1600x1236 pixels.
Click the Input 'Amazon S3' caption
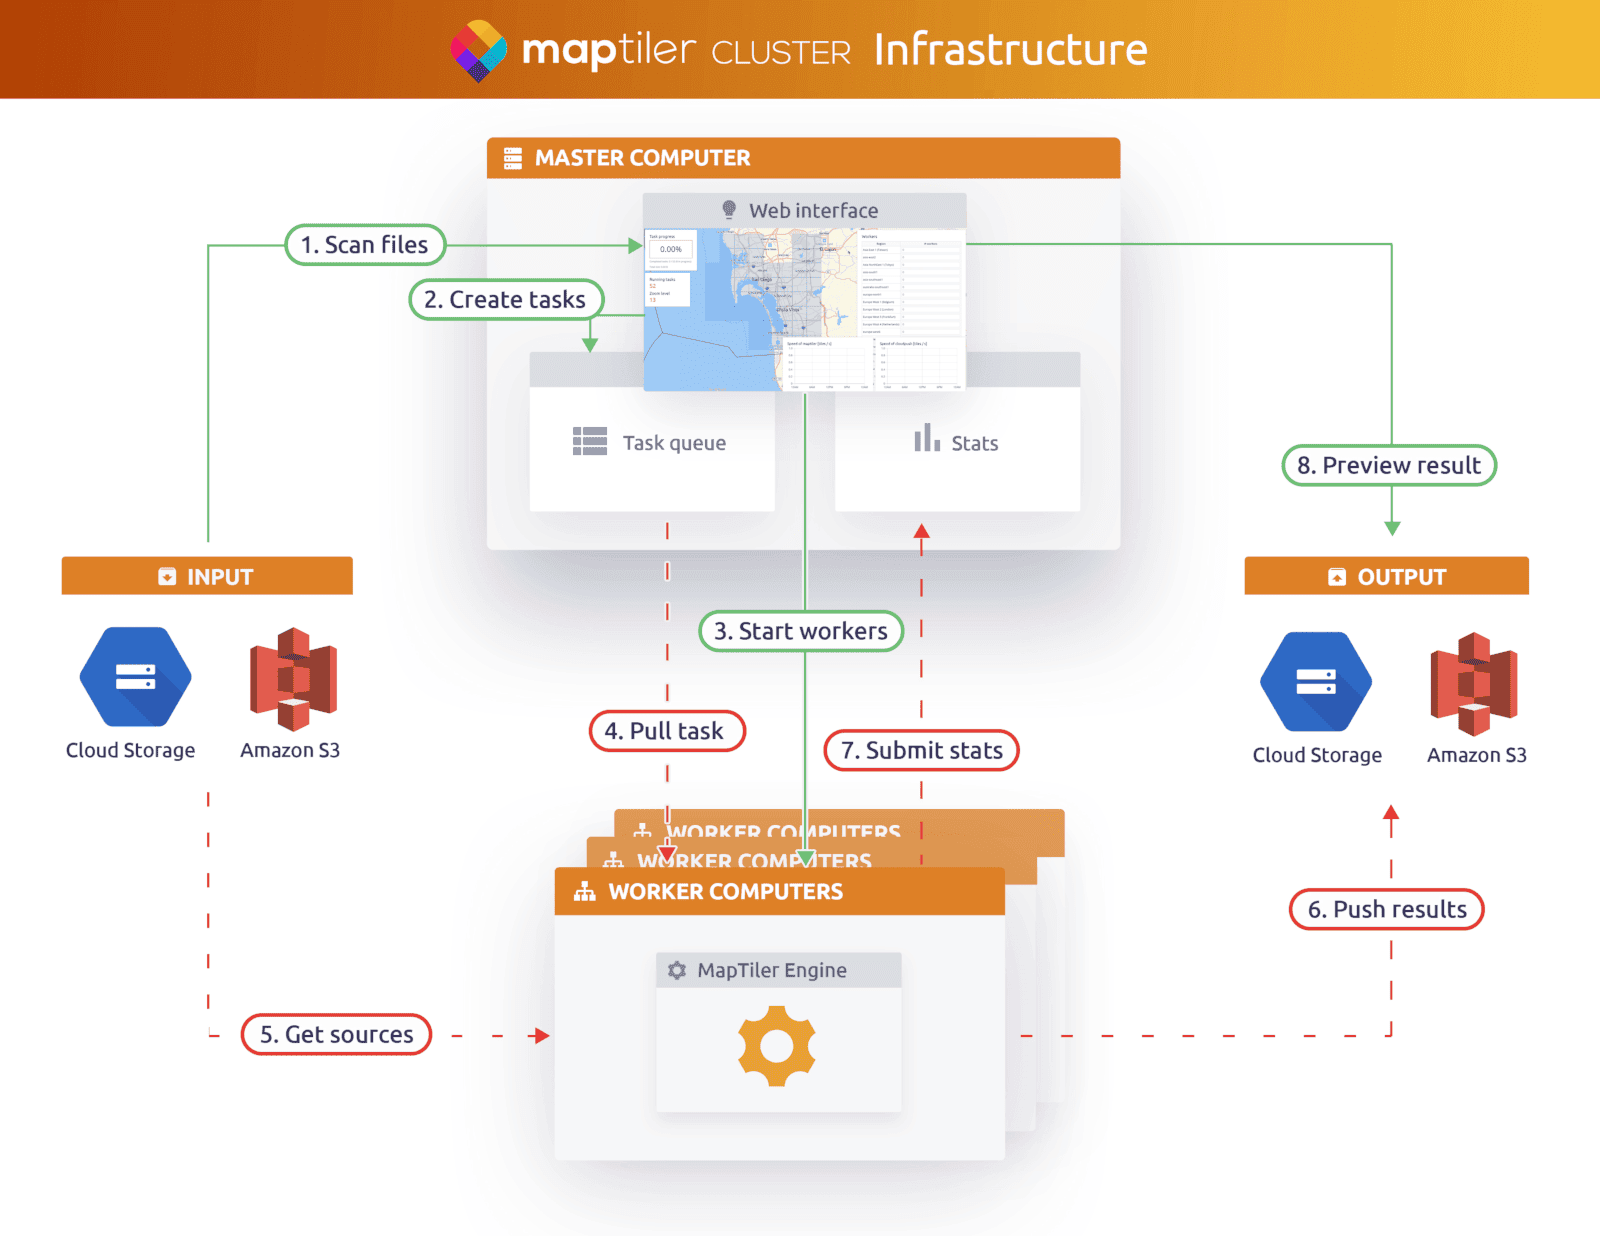[290, 750]
